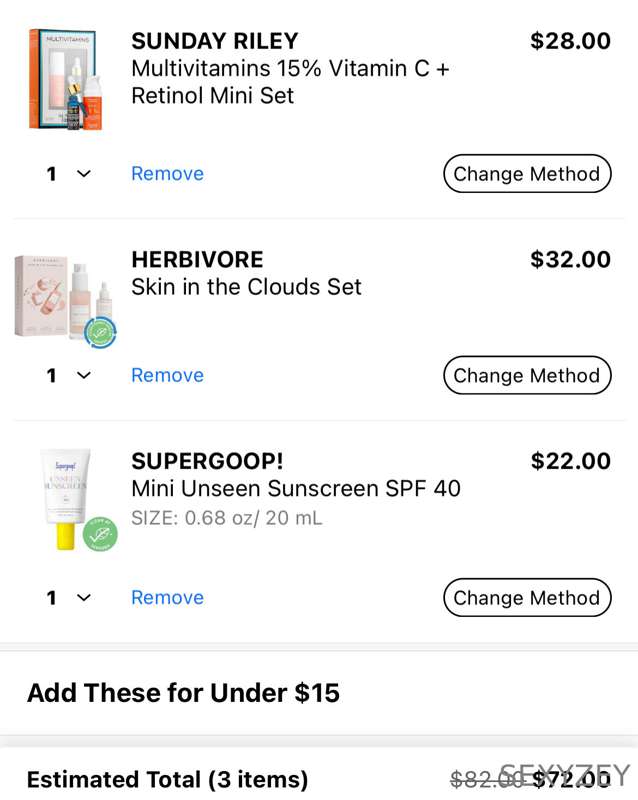
Task: Remove the Herbivore Skin in the Clouds Set
Action: [167, 375]
